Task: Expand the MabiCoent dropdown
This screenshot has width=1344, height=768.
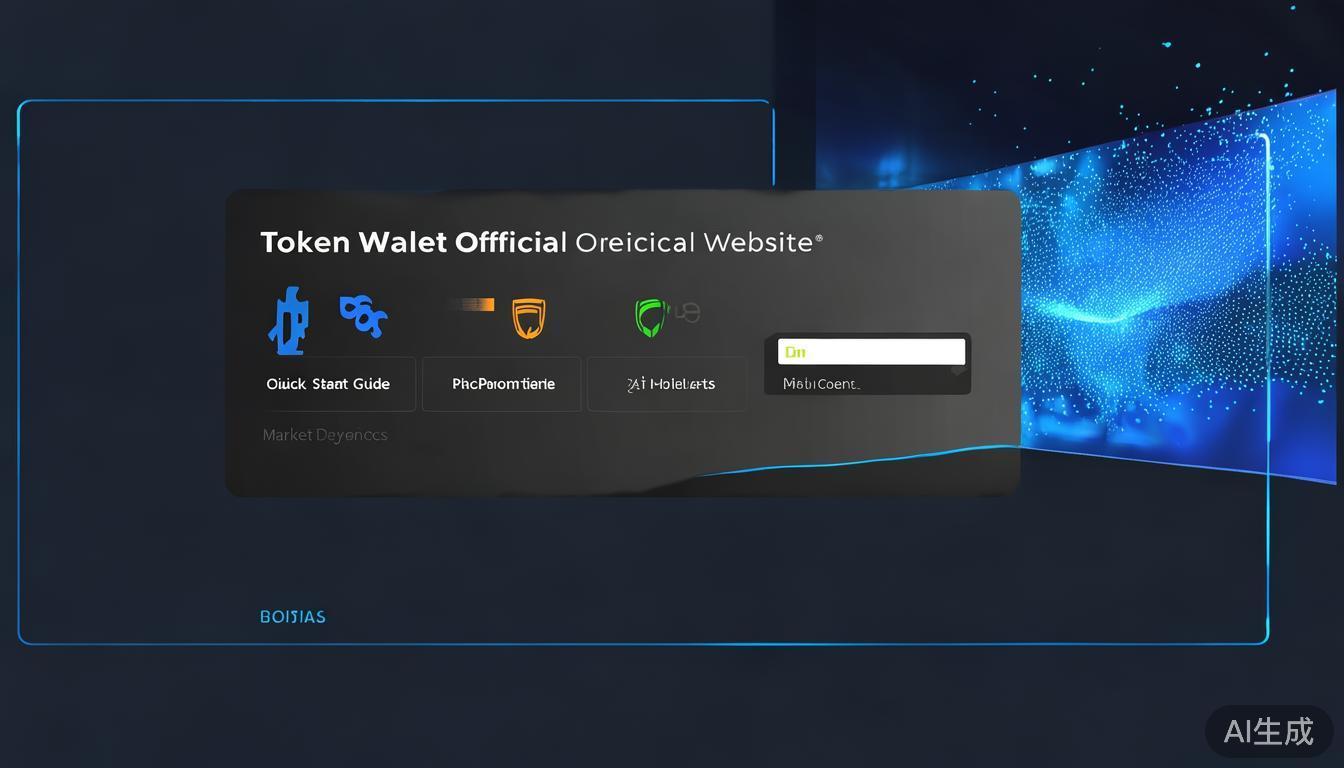Action: (867, 383)
